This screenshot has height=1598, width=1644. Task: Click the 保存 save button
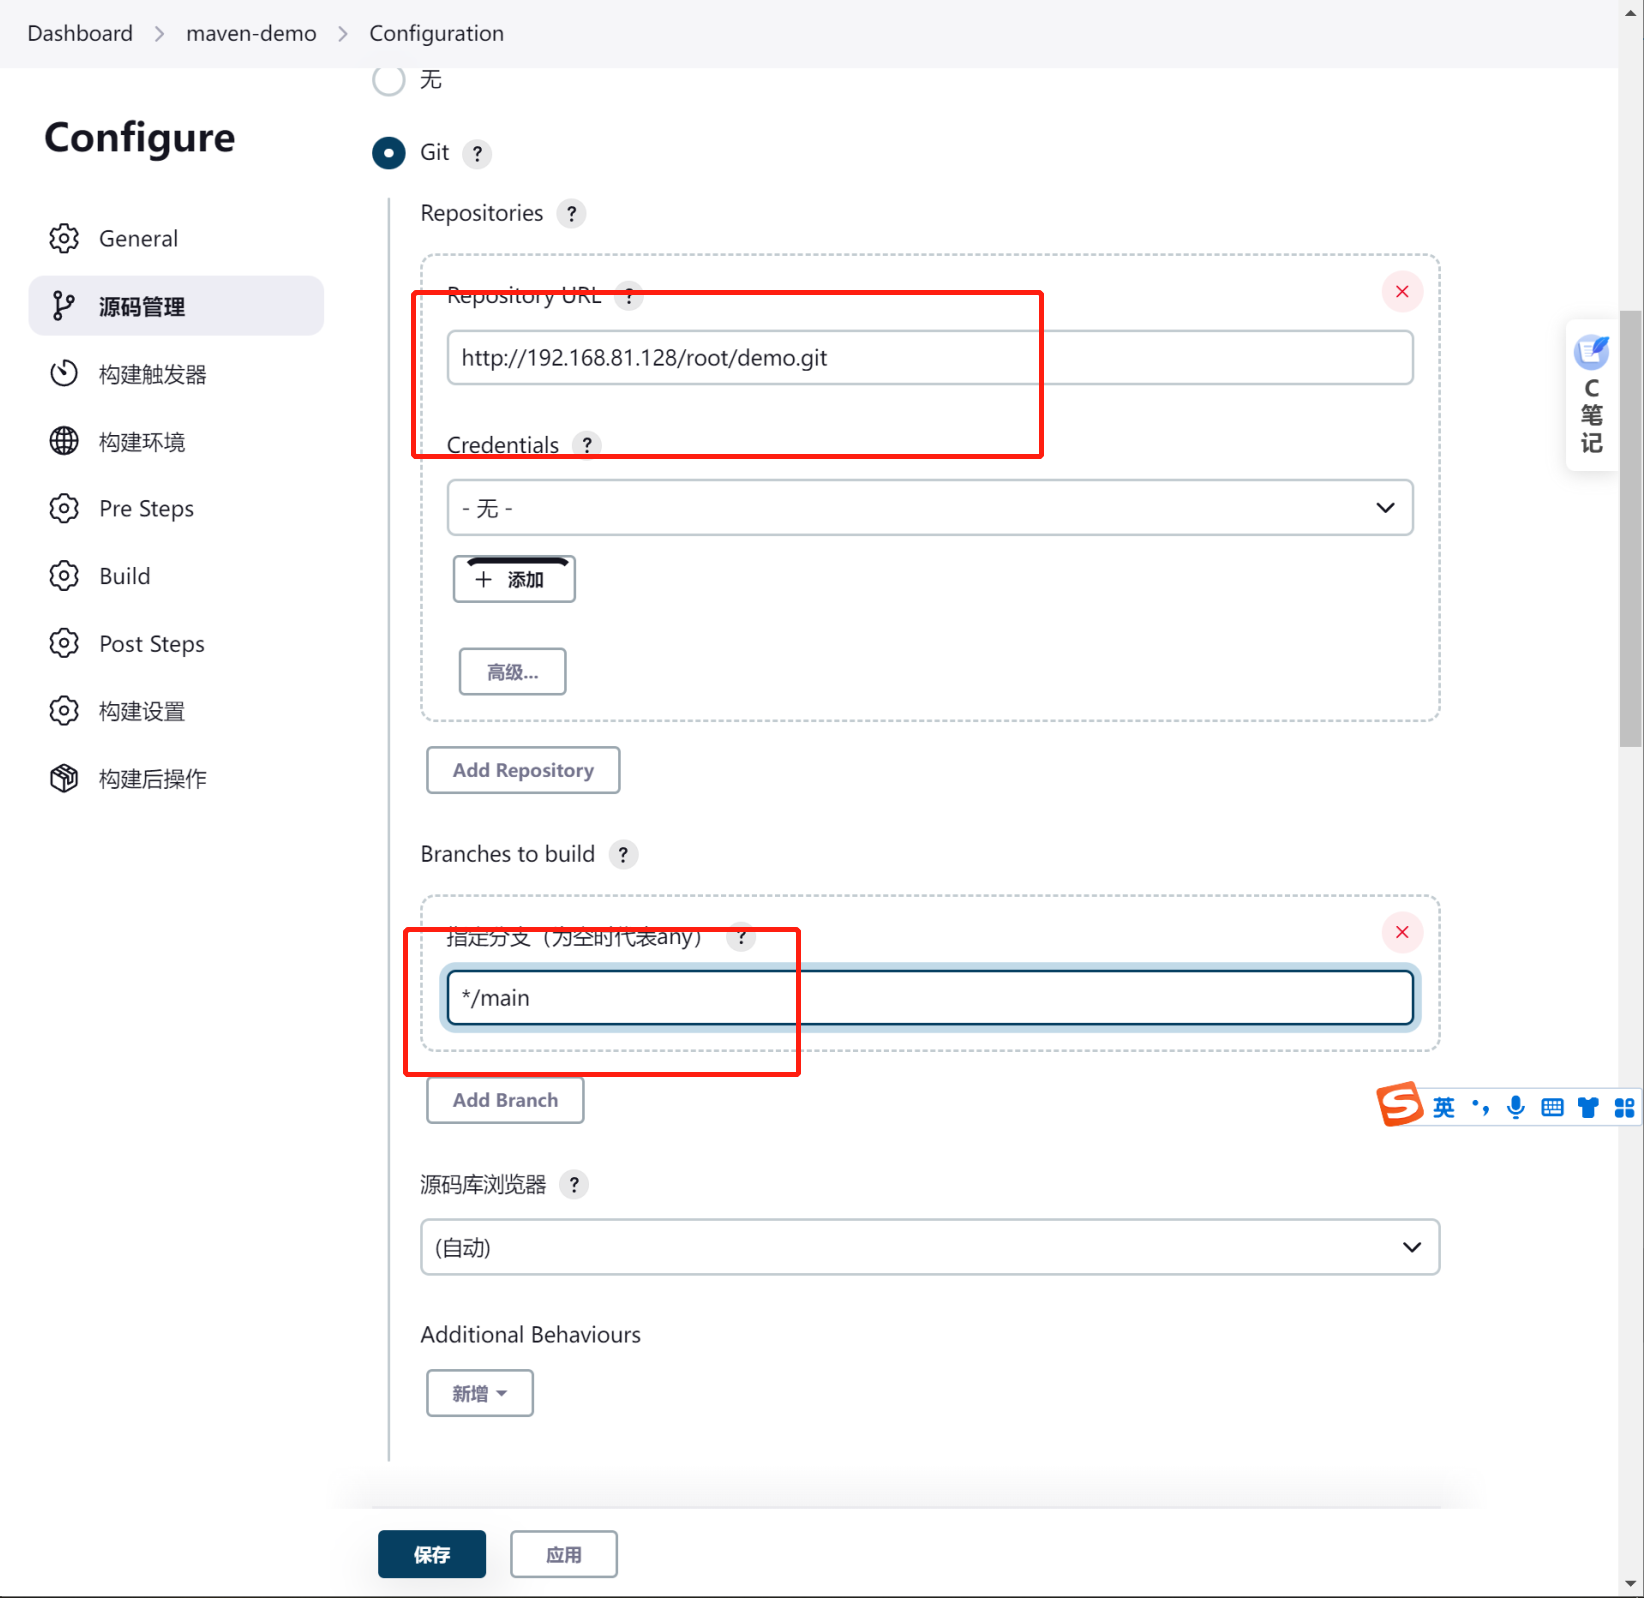[432, 1554]
